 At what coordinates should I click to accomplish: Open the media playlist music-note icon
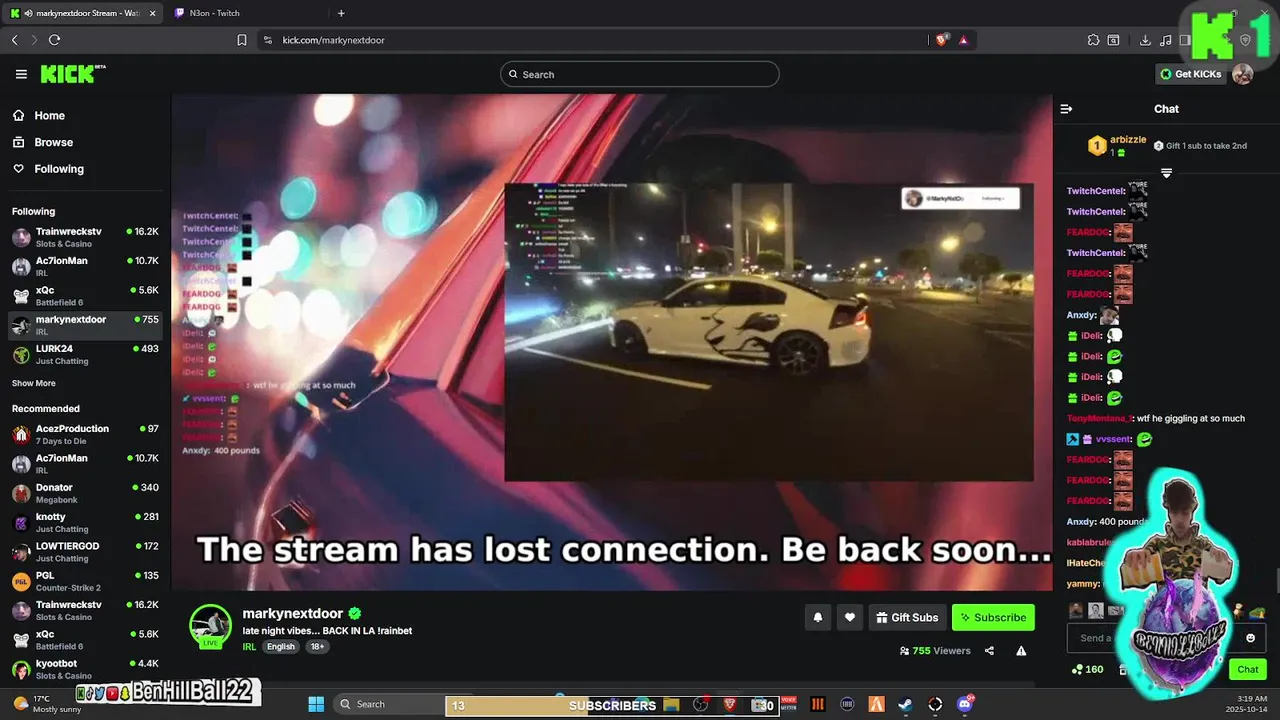tap(1165, 40)
